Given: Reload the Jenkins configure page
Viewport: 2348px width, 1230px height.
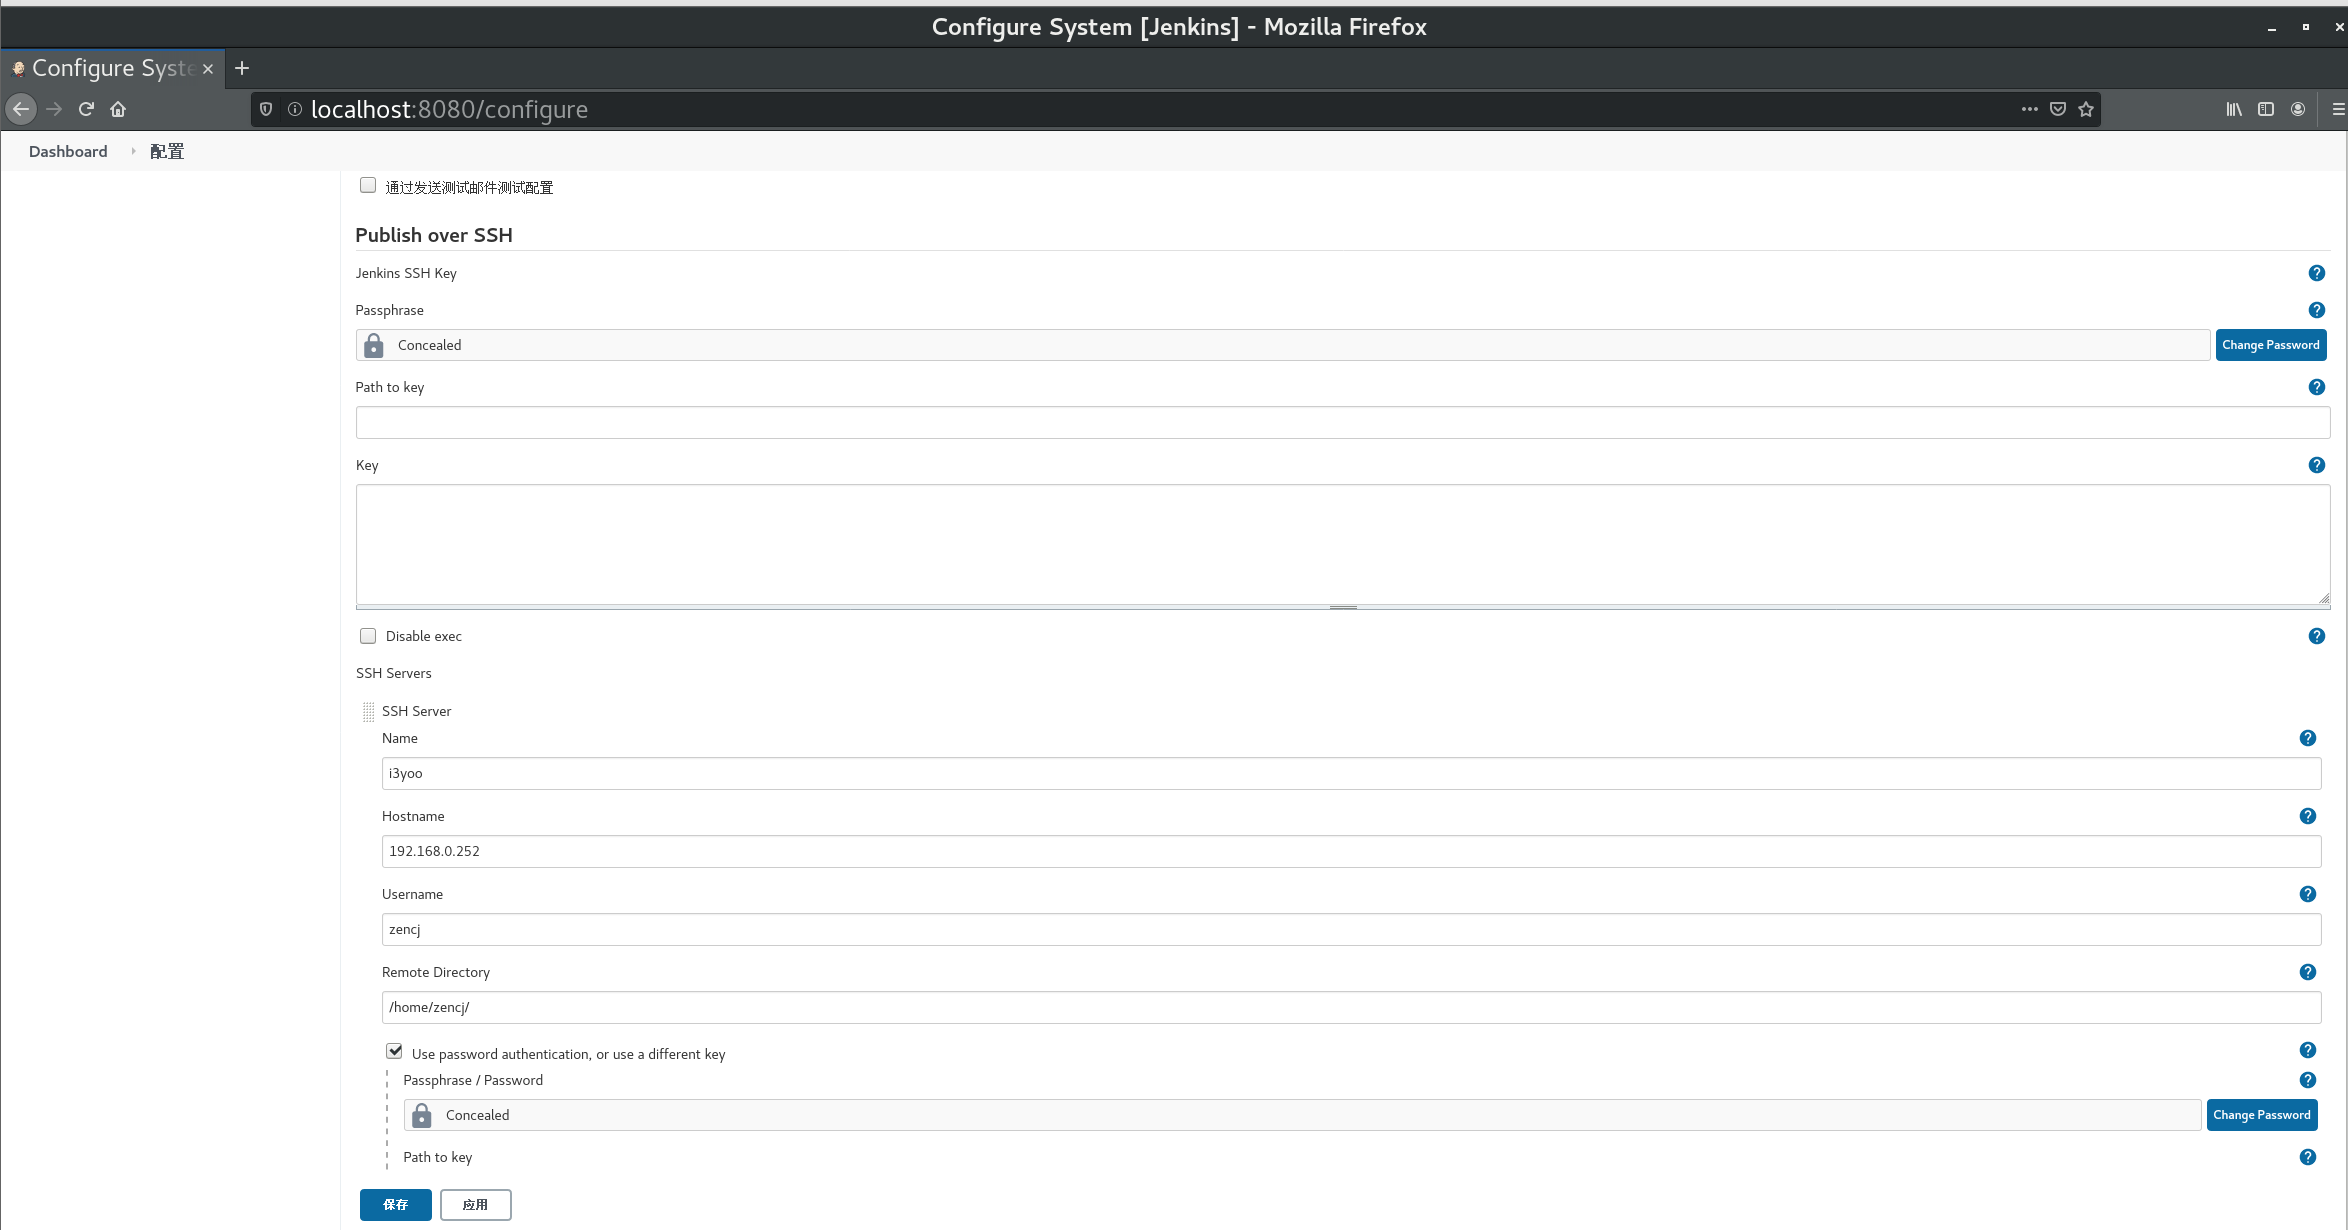Looking at the screenshot, I should coord(86,109).
